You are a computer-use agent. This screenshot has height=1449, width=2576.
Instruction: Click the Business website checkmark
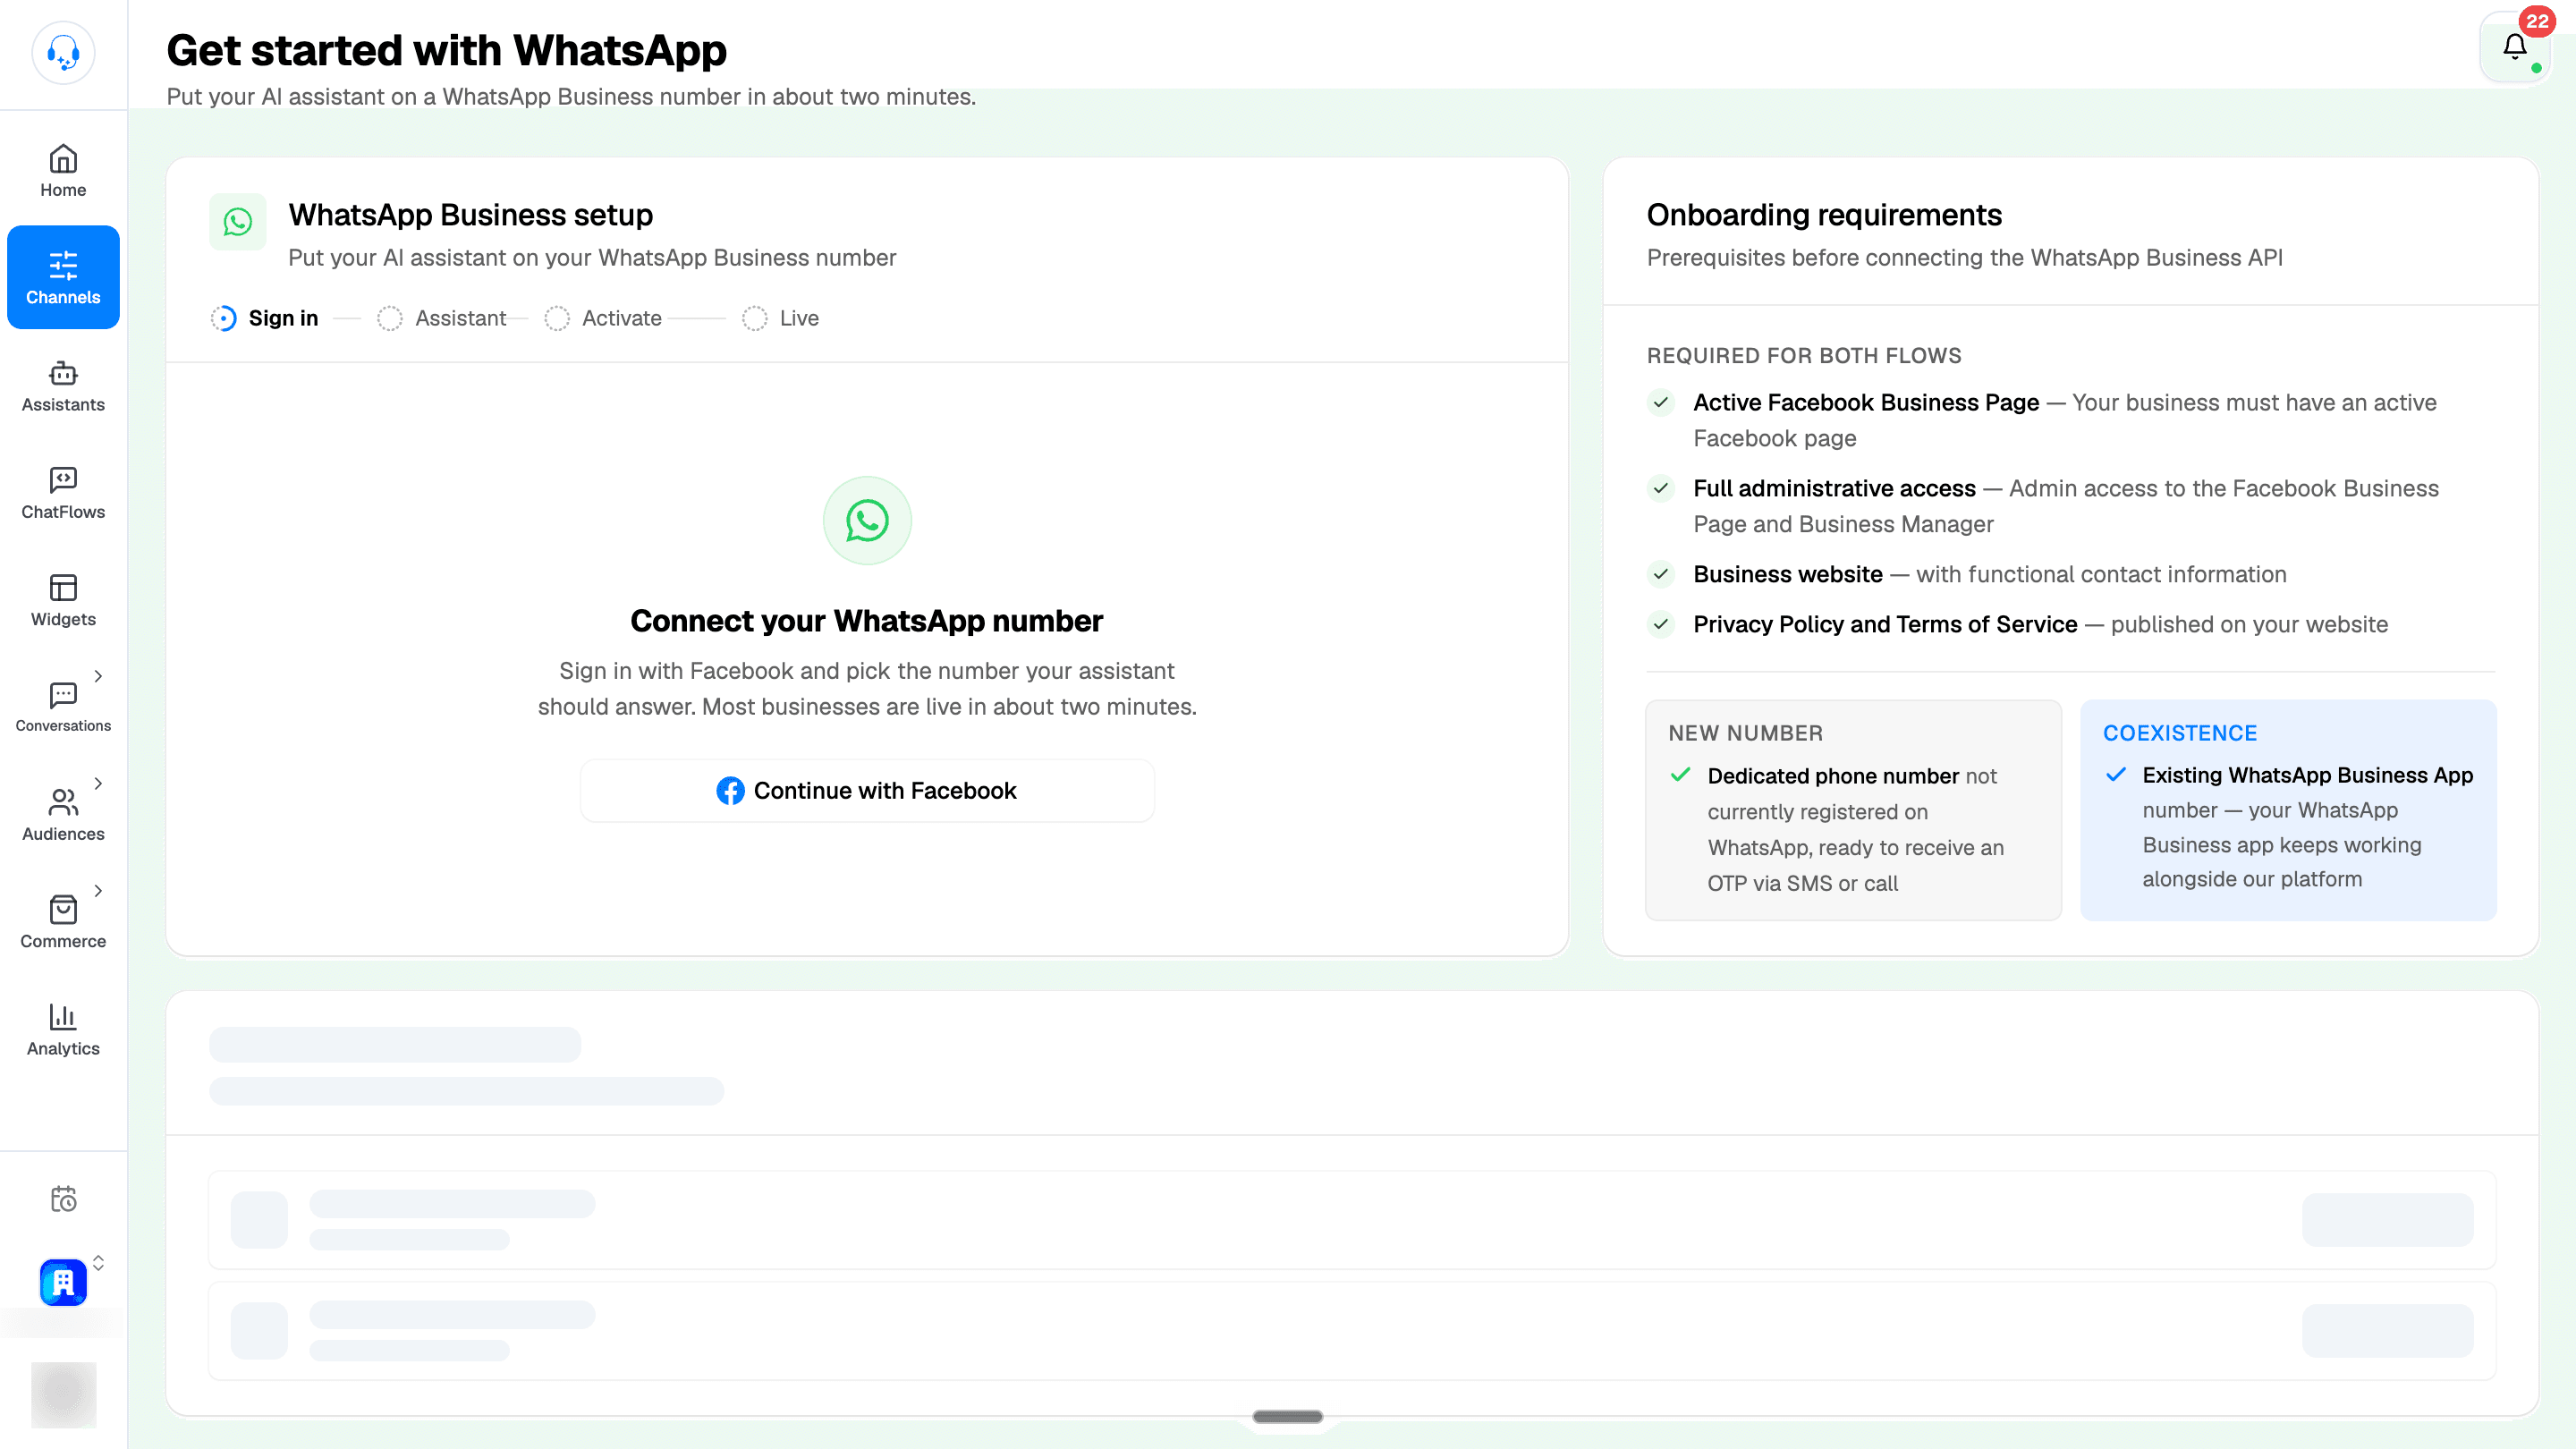(x=1661, y=574)
